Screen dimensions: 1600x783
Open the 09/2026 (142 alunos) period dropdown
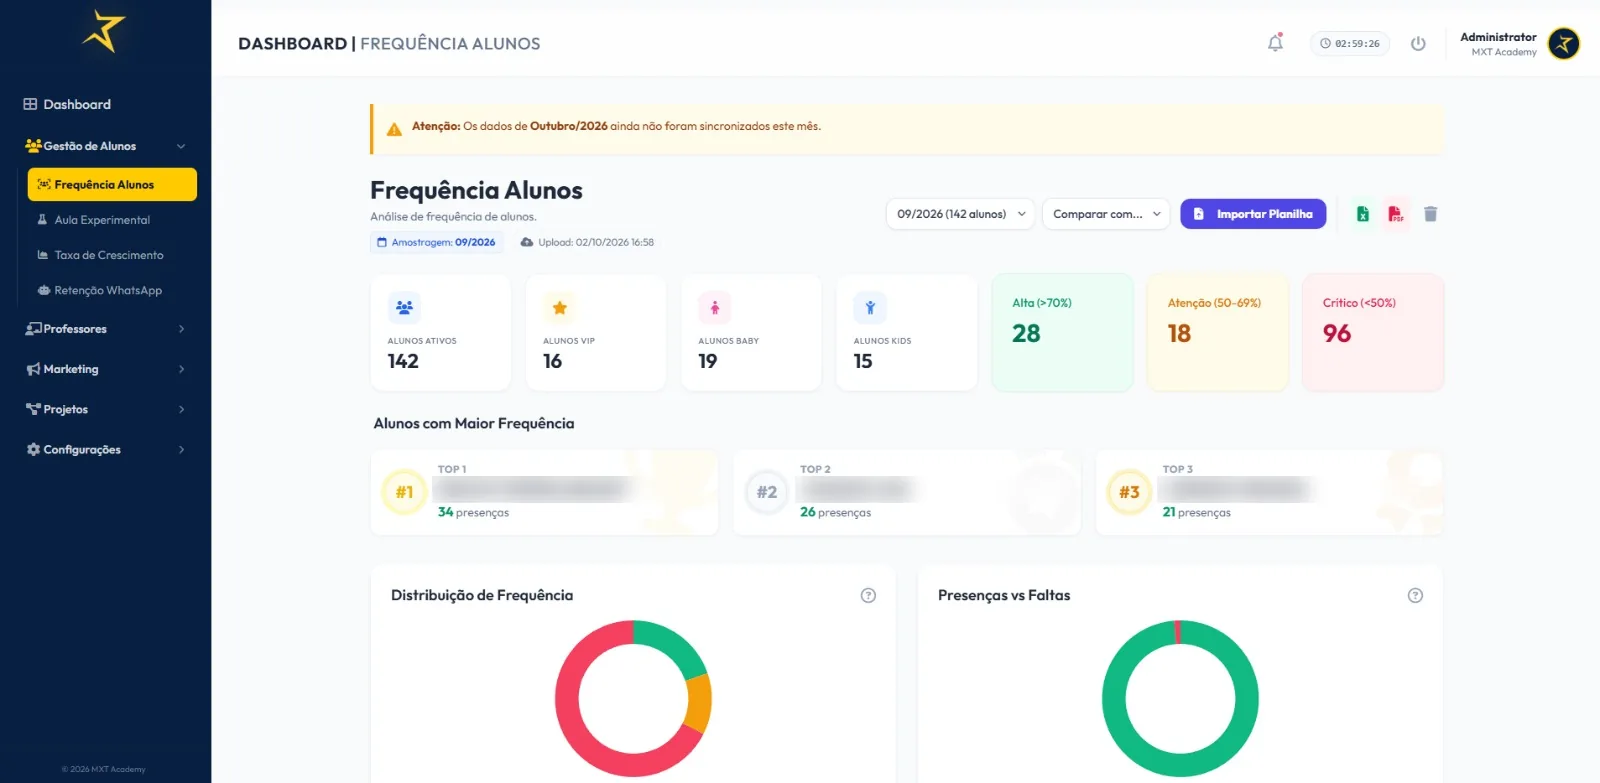point(960,214)
